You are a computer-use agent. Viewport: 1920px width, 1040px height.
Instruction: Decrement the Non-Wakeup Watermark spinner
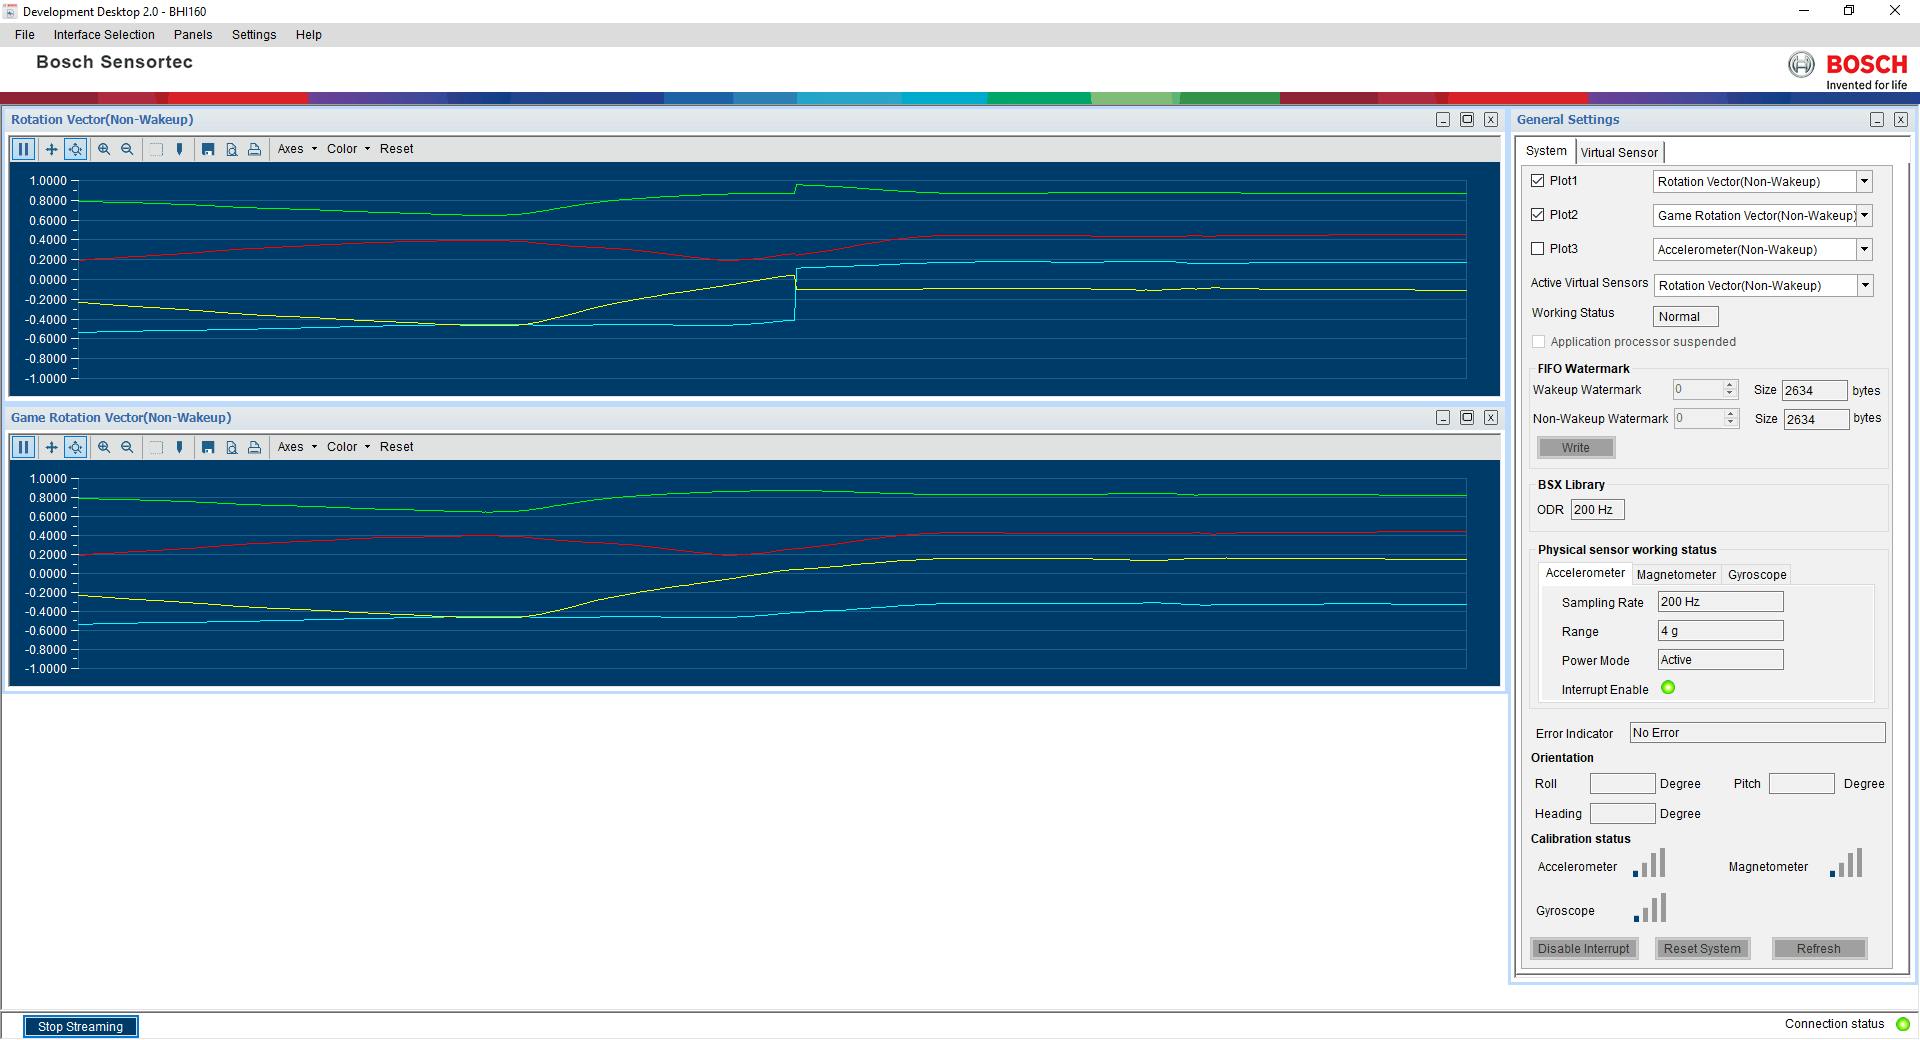coord(1731,424)
